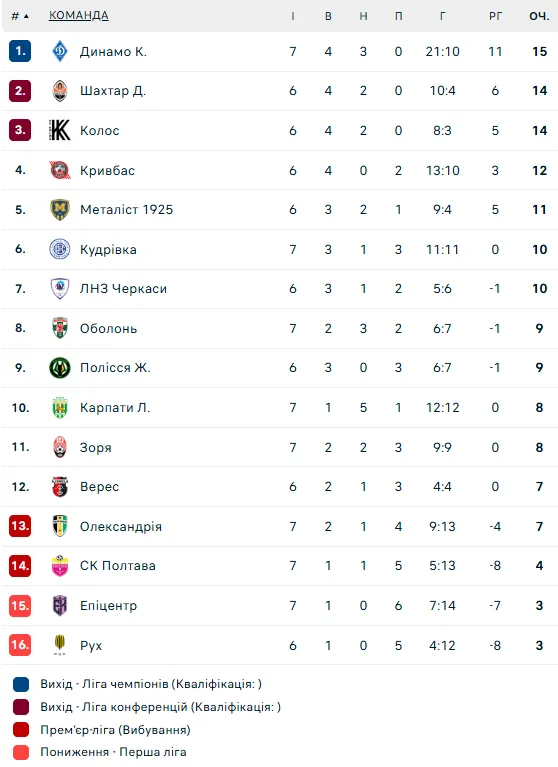This screenshot has width=558, height=767.
Task: Click the Рух club emblem
Action: click(60, 645)
